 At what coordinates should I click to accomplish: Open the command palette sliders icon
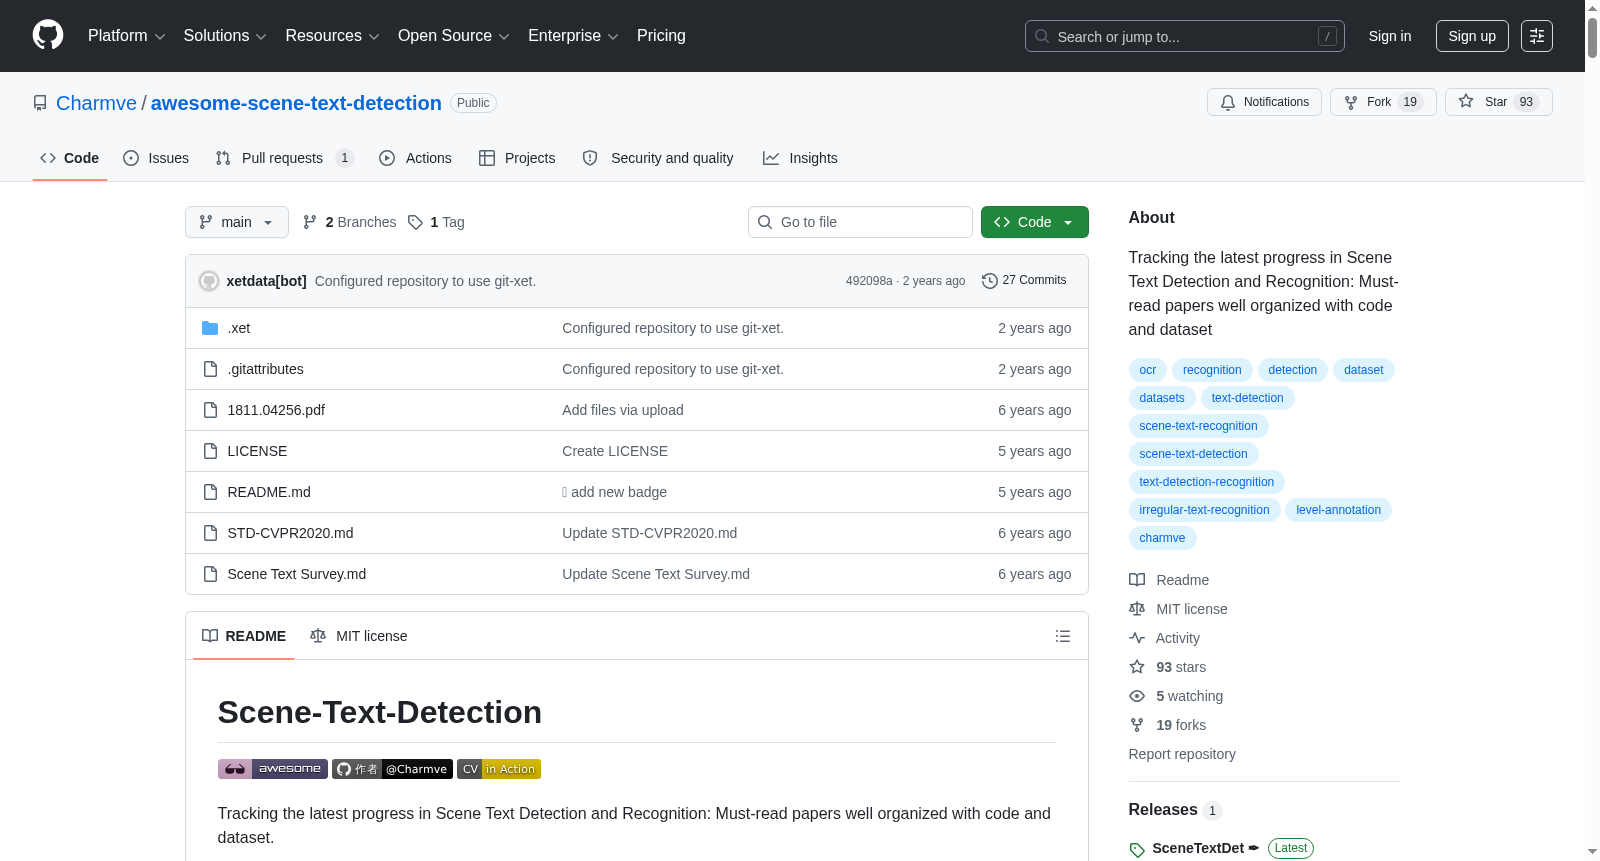1537,36
